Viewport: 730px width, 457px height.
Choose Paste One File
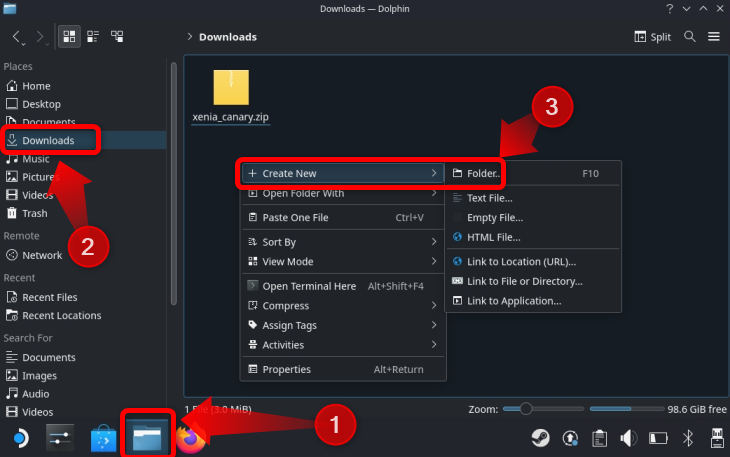point(343,217)
